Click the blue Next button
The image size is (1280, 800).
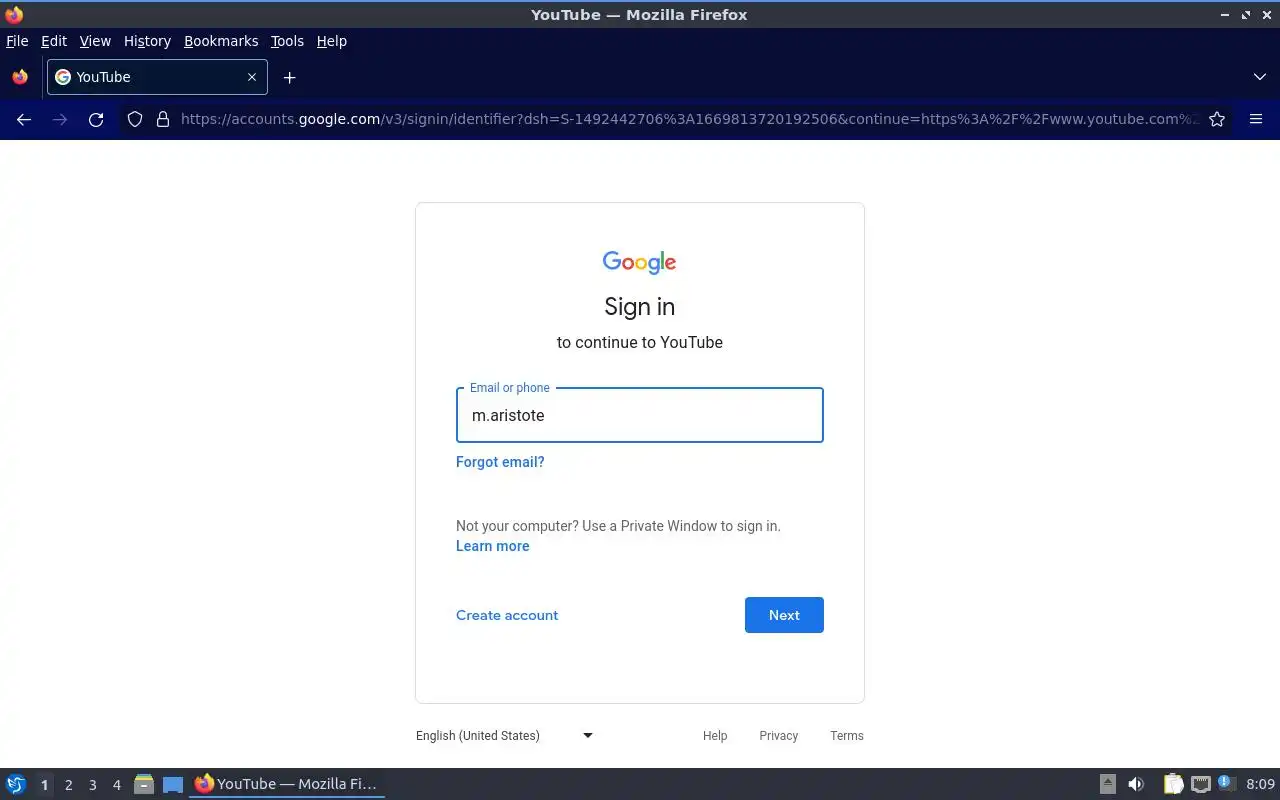[784, 615]
